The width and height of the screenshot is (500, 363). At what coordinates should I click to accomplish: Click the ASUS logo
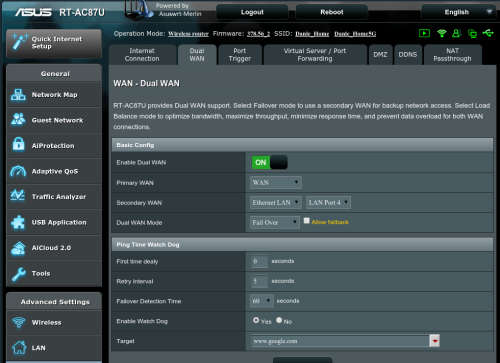[x=33, y=12]
